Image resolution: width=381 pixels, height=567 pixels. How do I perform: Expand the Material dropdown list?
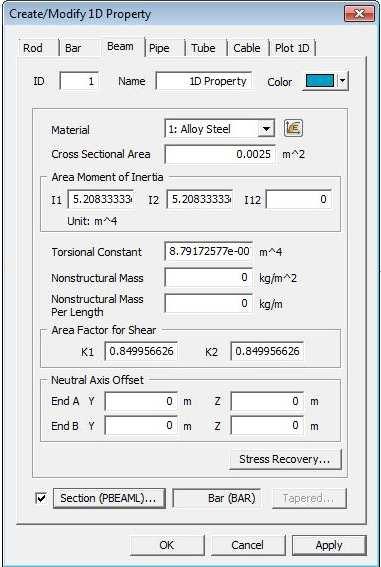coord(266,129)
